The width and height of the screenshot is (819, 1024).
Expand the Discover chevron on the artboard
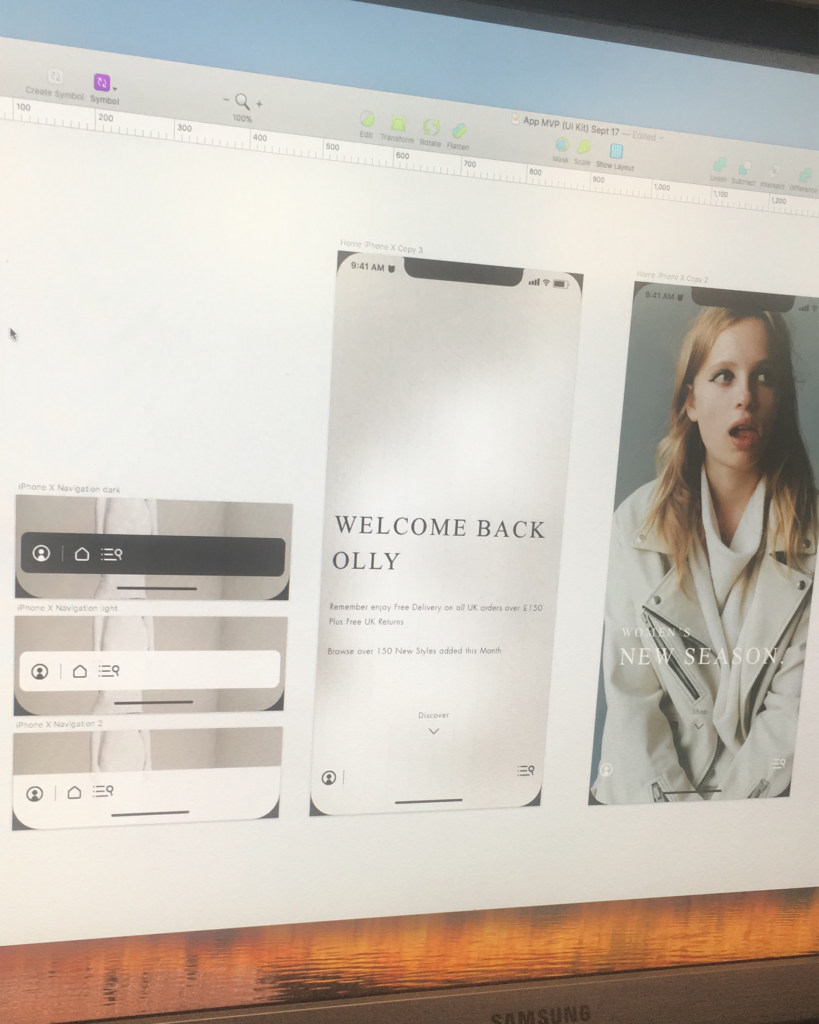coord(433,731)
